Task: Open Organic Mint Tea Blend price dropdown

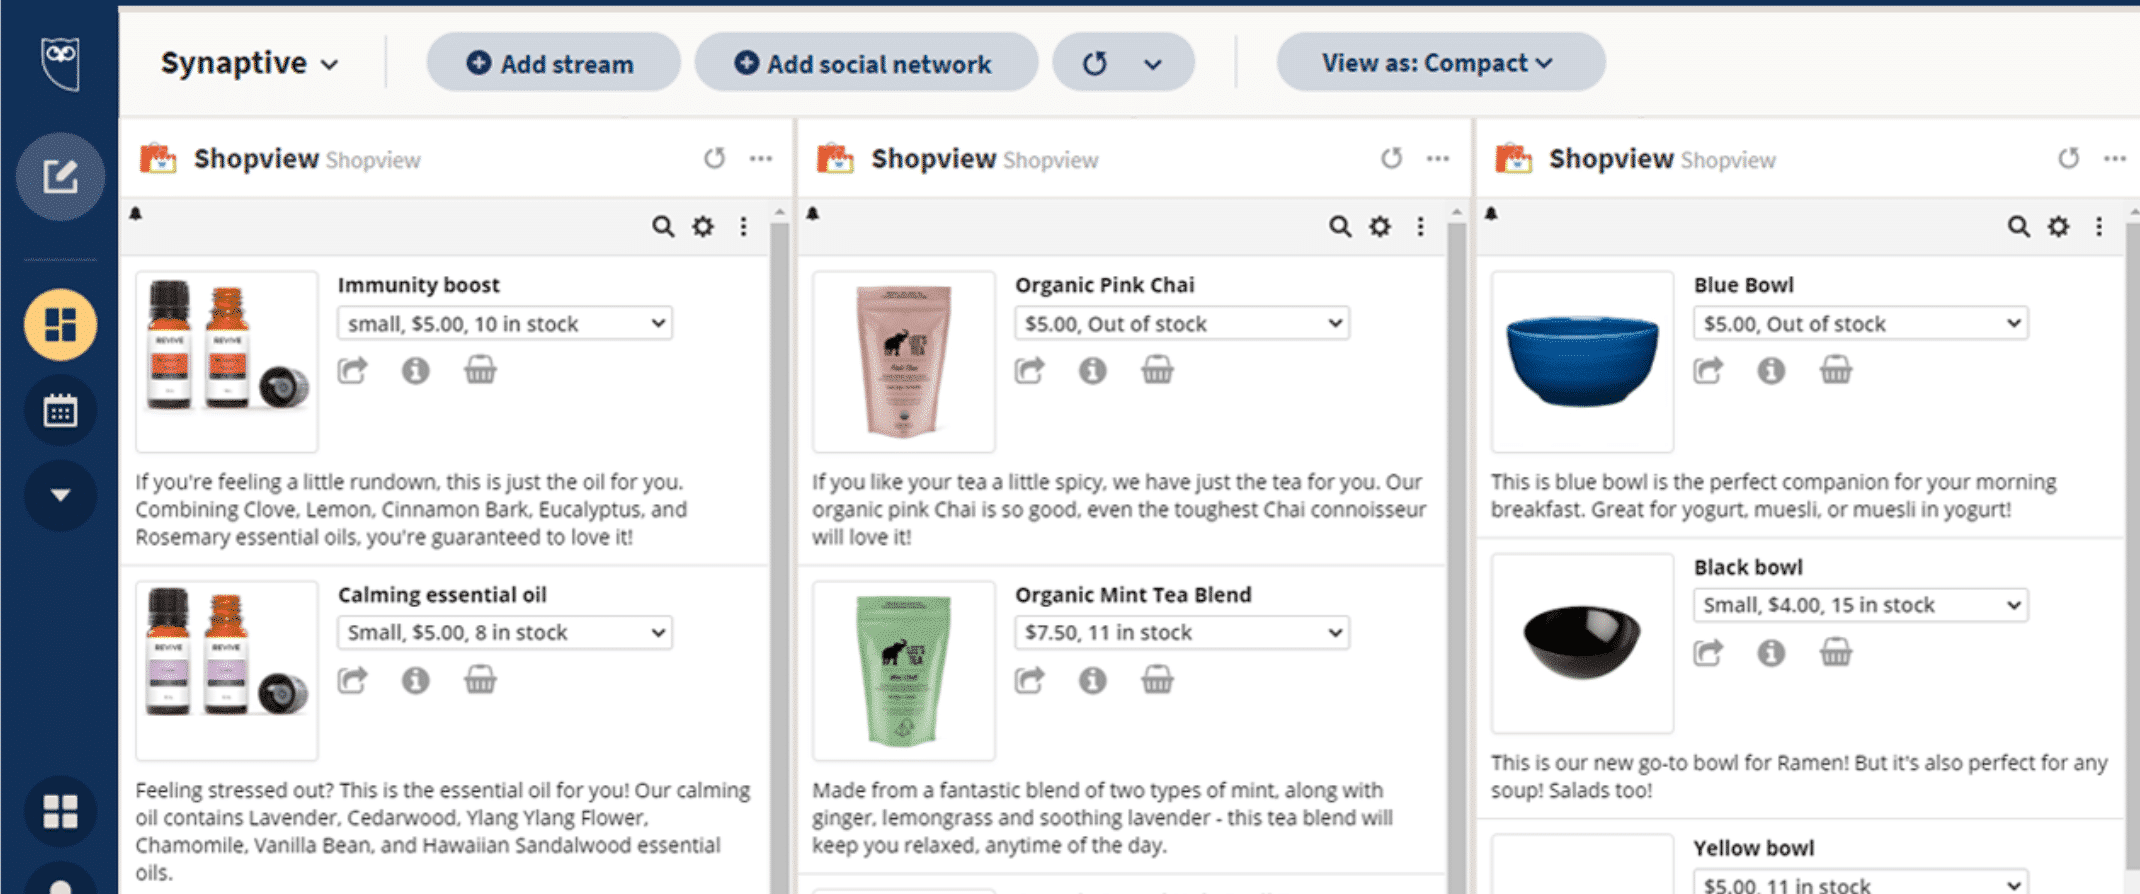Action: (x=1181, y=632)
